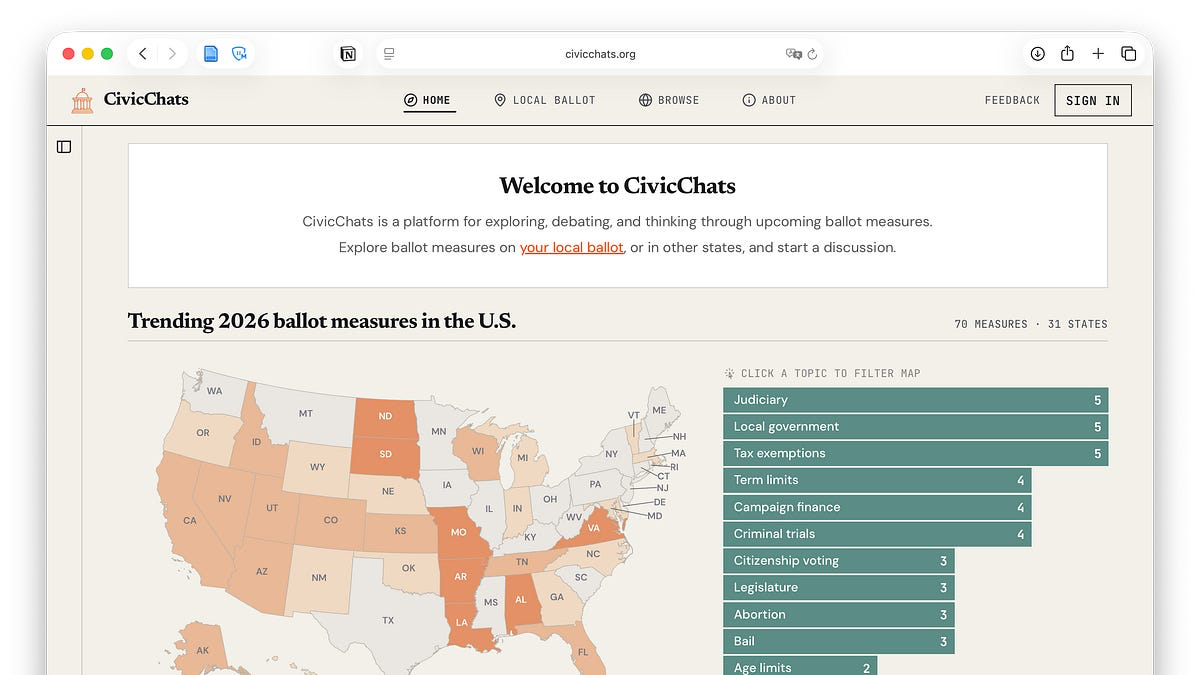Screen dimensions: 1200x675
Task: Open the Safari share icon
Action: (1067, 54)
